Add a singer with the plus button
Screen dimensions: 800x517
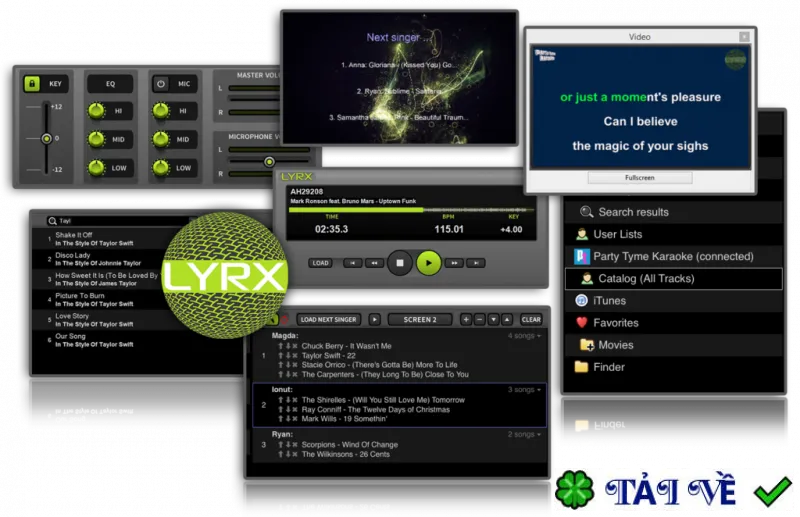466,319
